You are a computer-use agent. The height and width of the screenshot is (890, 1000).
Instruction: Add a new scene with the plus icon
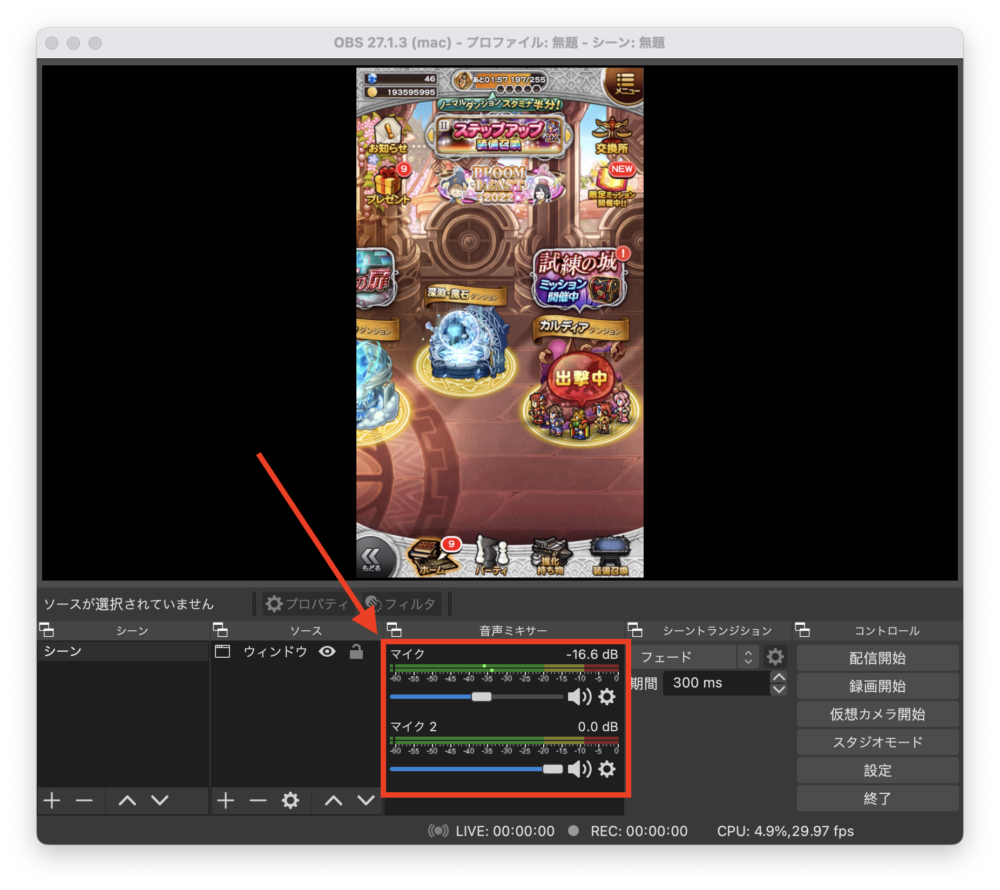coord(52,800)
